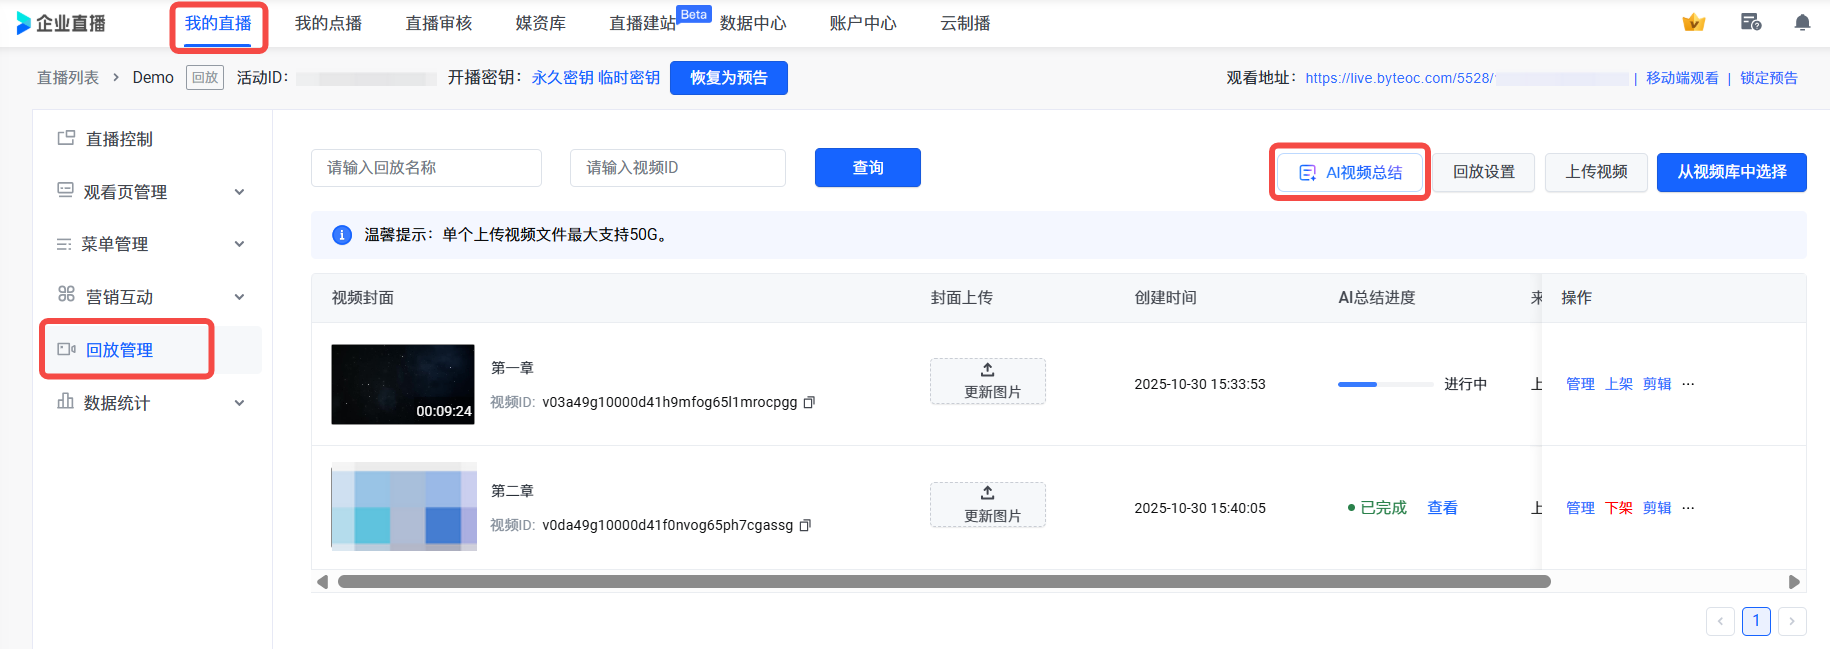Click the document help icon in header

coord(1750,23)
